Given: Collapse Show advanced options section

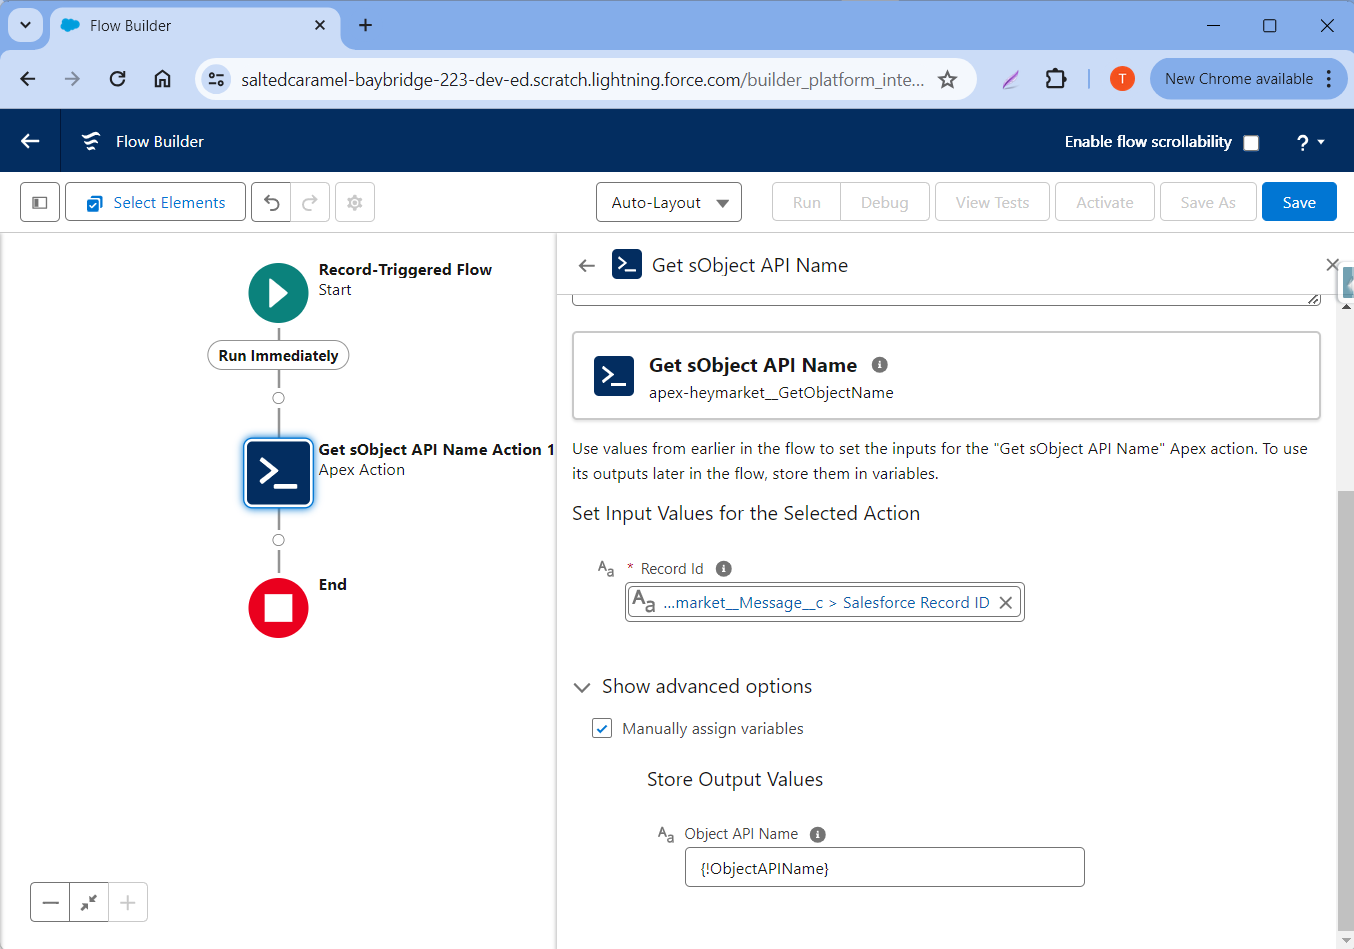Looking at the screenshot, I should click(x=581, y=687).
